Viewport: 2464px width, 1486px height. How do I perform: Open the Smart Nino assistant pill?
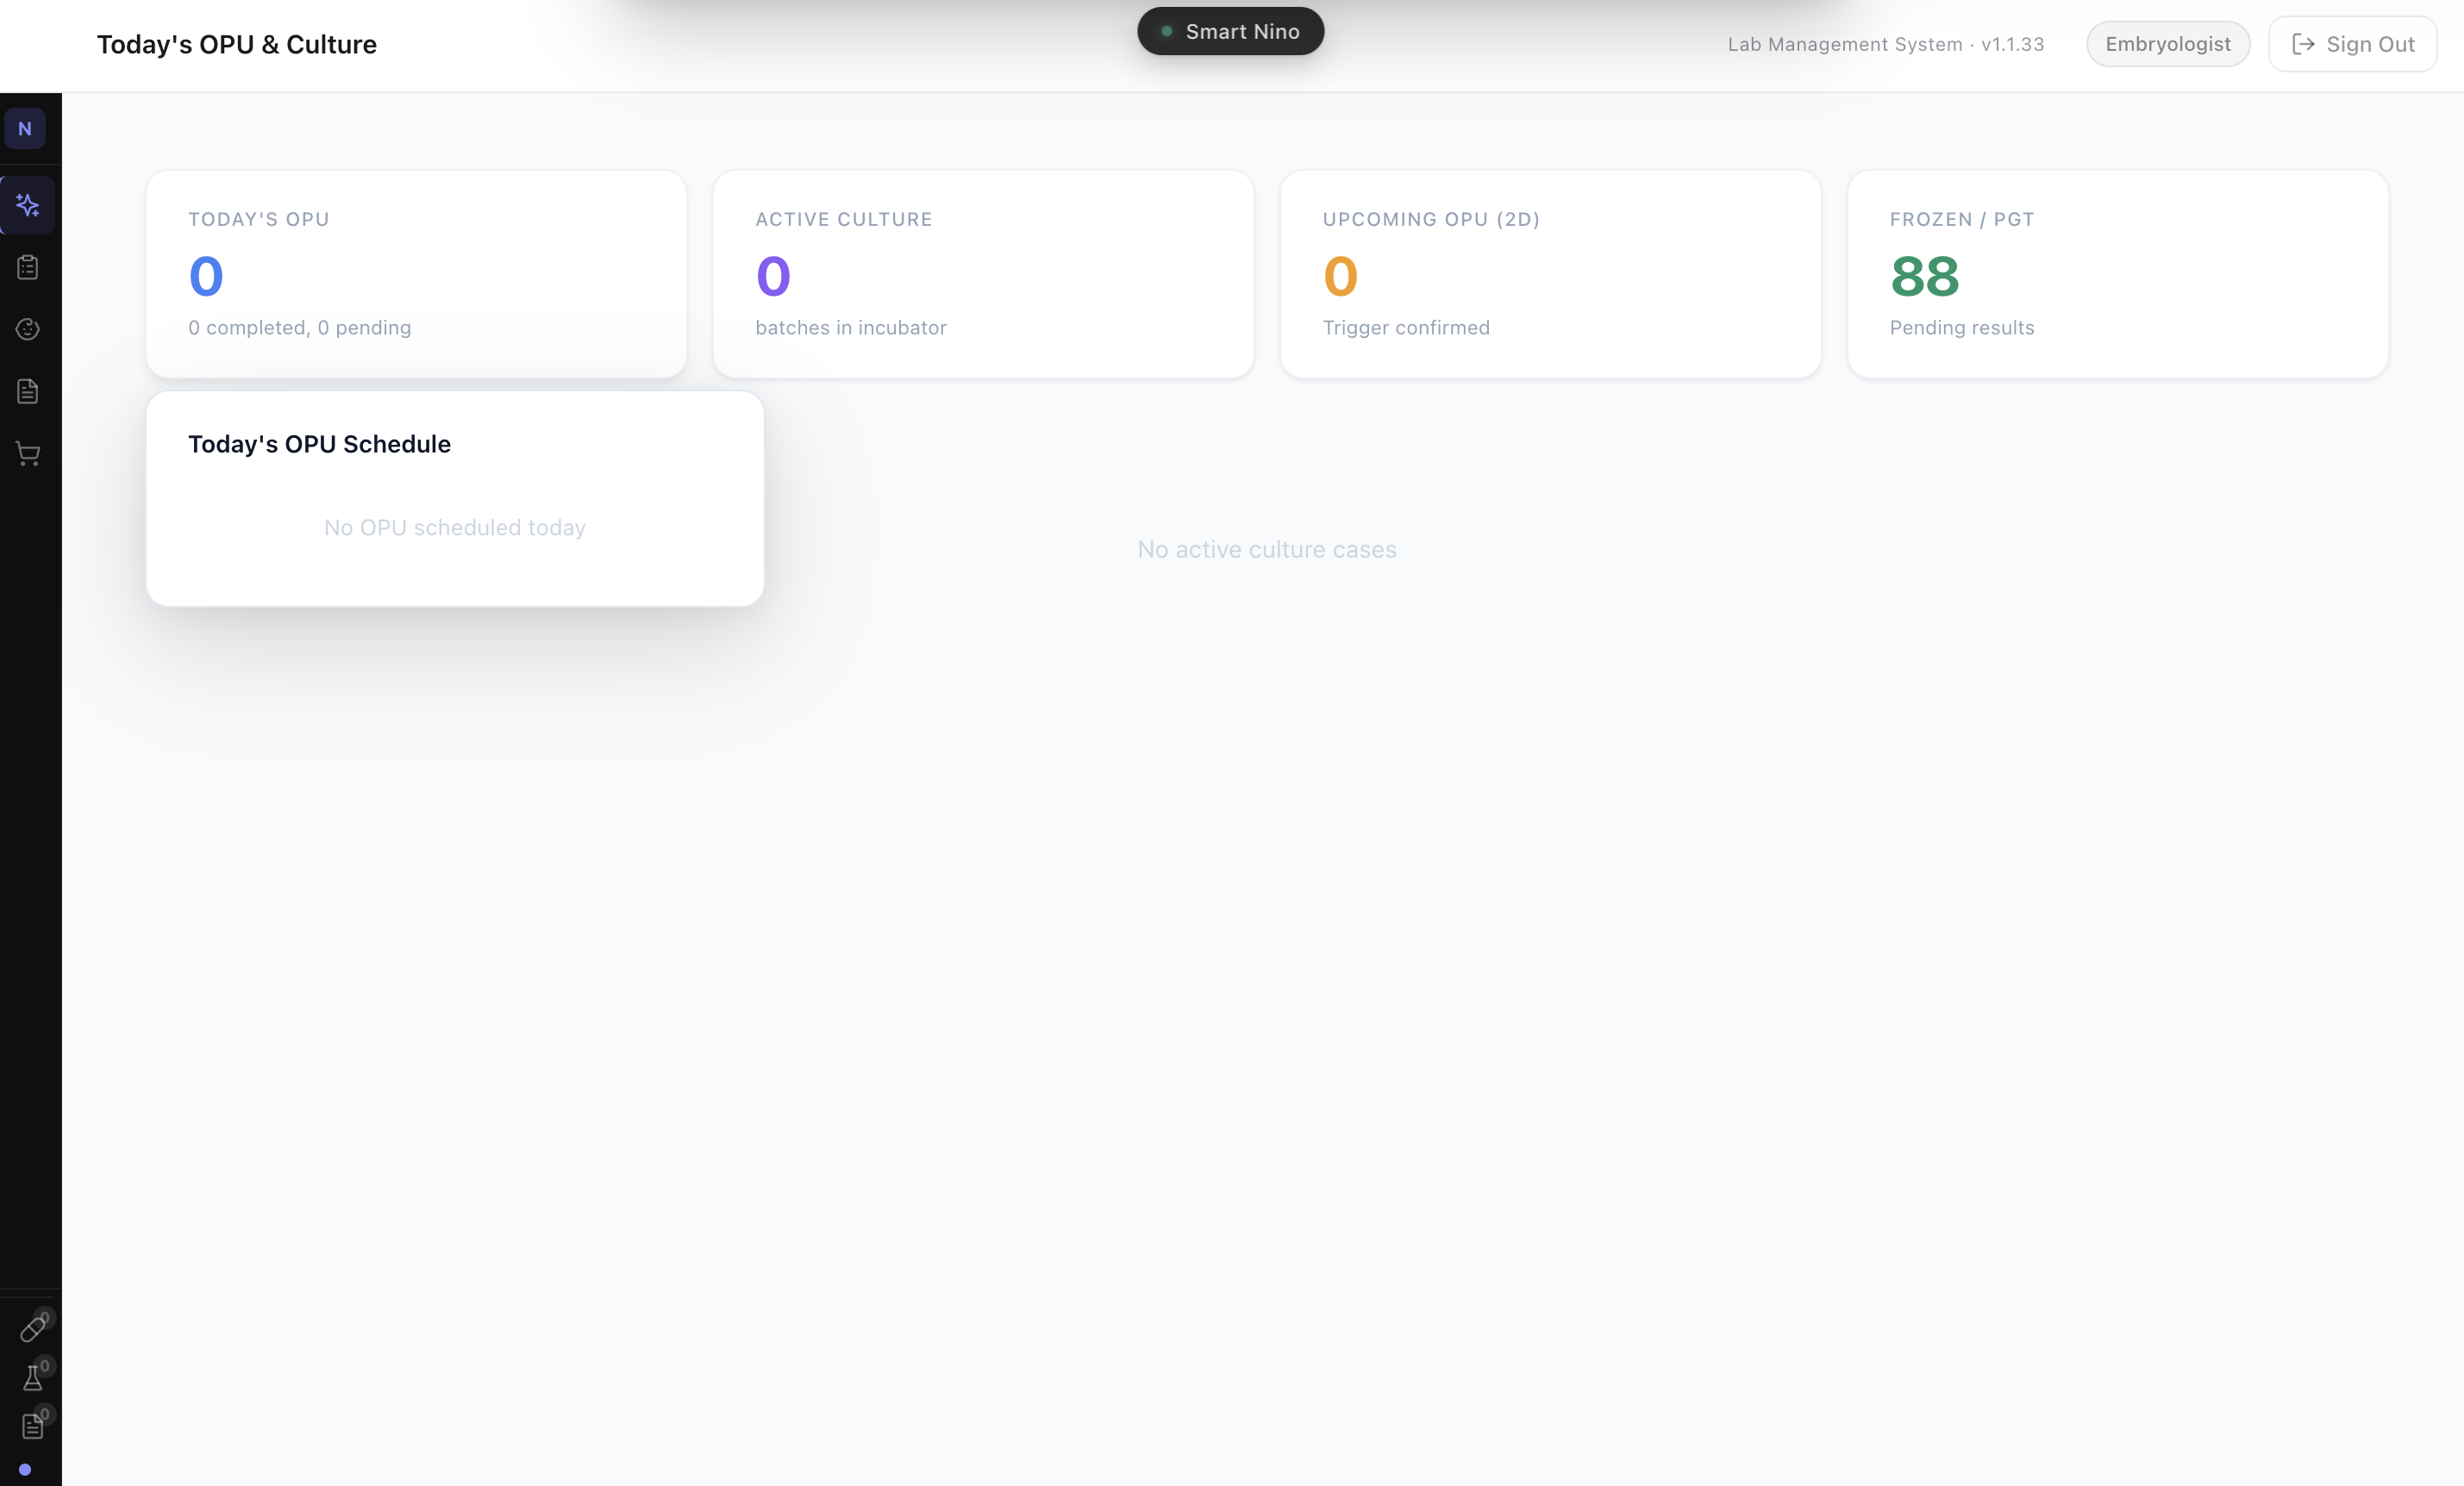click(x=1231, y=32)
